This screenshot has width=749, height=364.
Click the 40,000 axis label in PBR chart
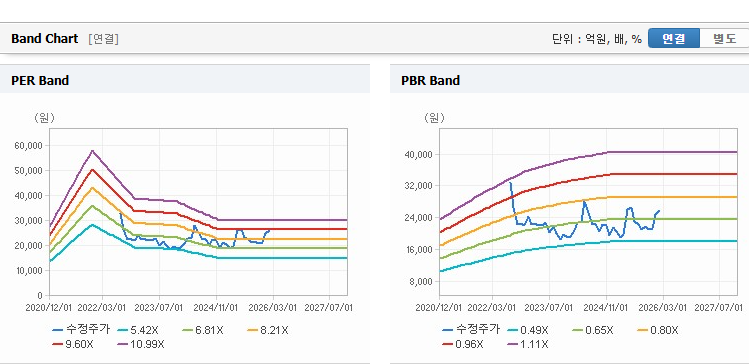[x=419, y=154]
